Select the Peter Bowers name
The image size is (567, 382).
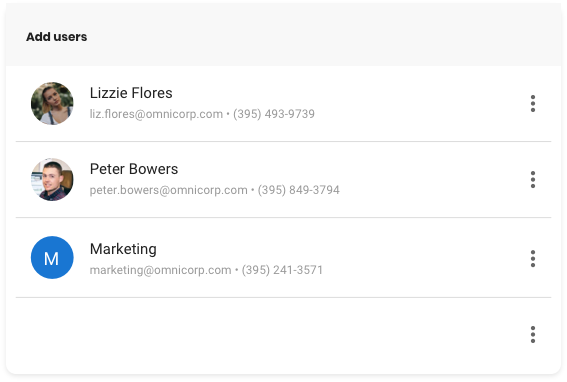(134, 169)
